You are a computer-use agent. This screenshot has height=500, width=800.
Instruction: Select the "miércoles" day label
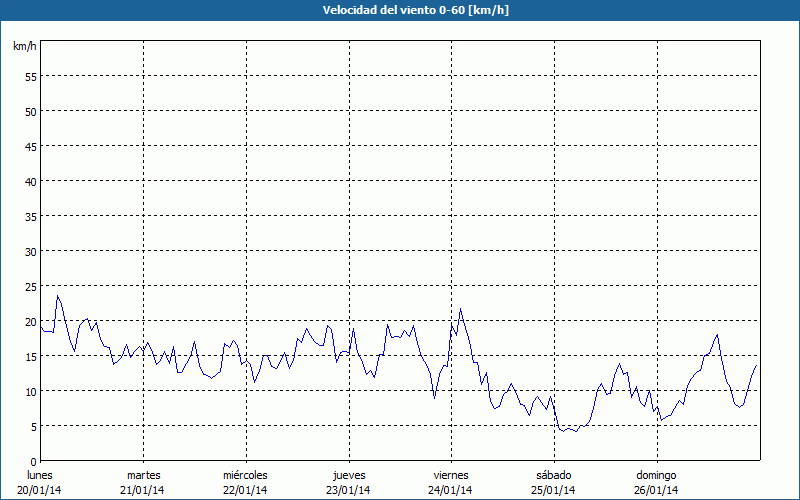(245, 475)
